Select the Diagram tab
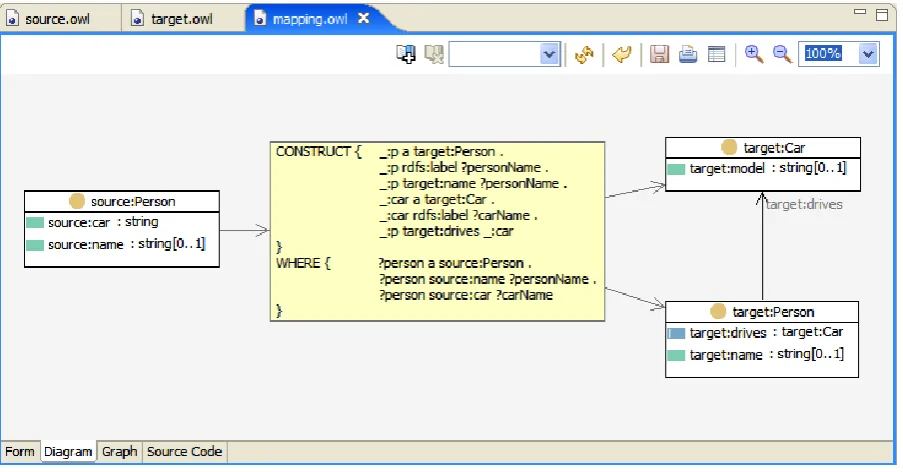 click(x=68, y=452)
